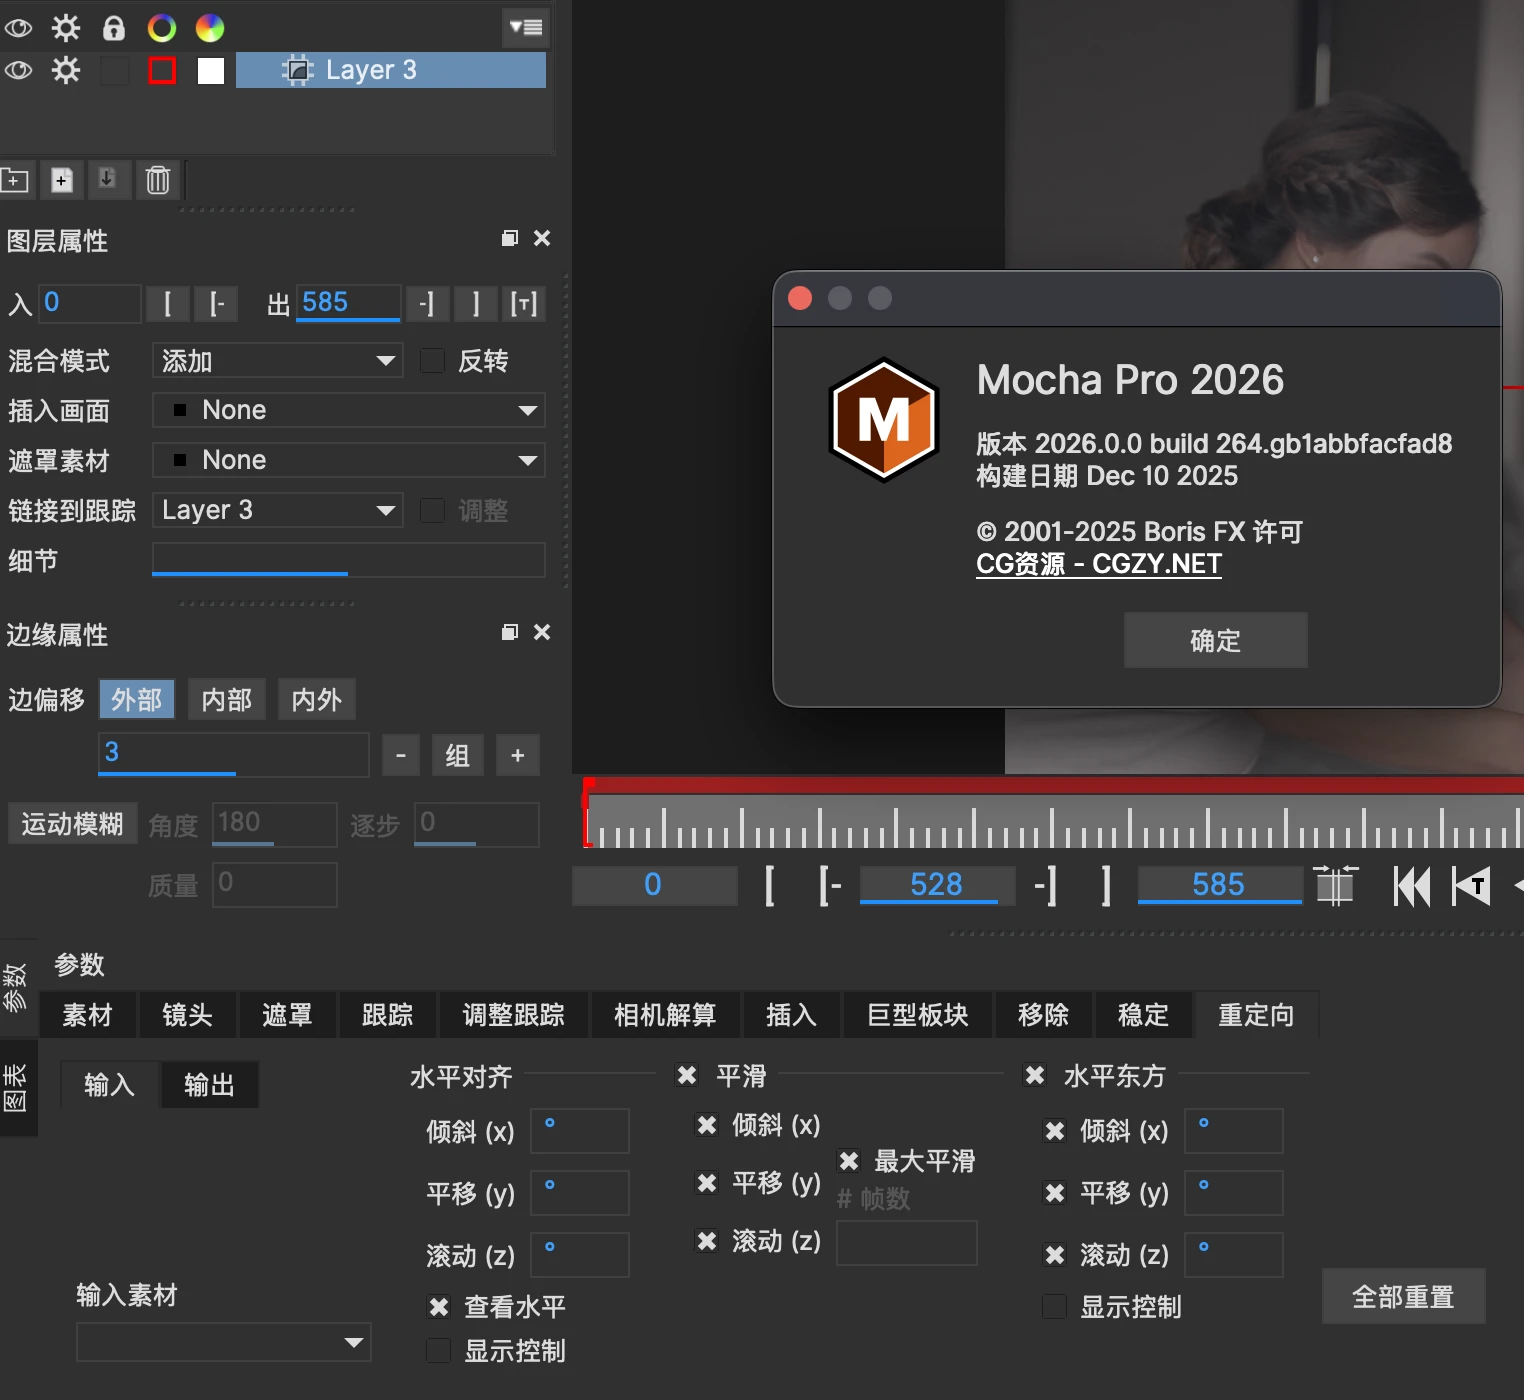
Task: Open the layer panel options menu
Action: click(x=525, y=28)
